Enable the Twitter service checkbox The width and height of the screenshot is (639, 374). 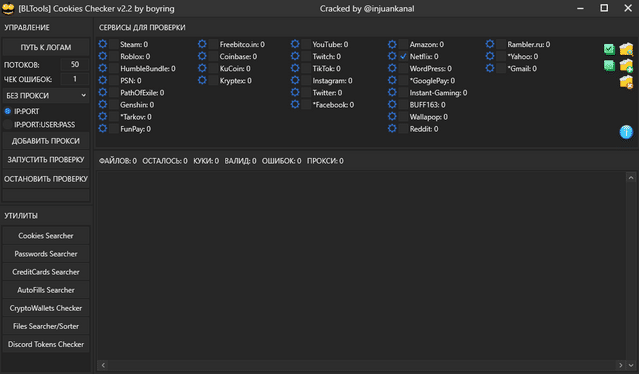(x=306, y=92)
